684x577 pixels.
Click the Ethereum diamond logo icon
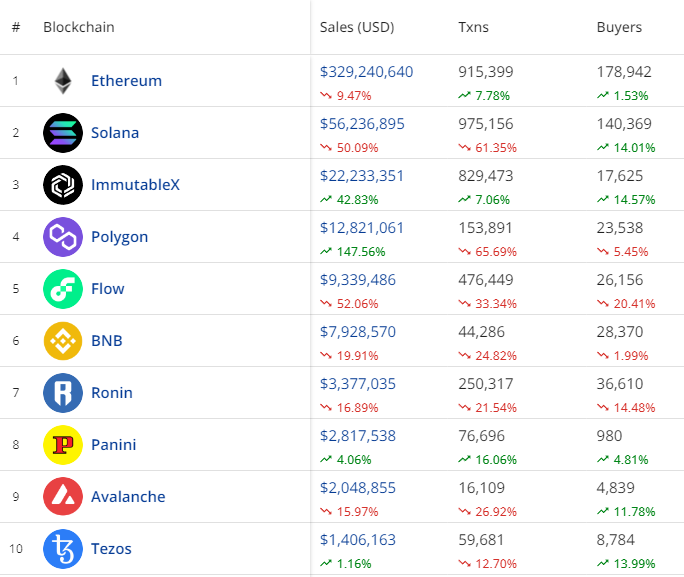point(63,81)
